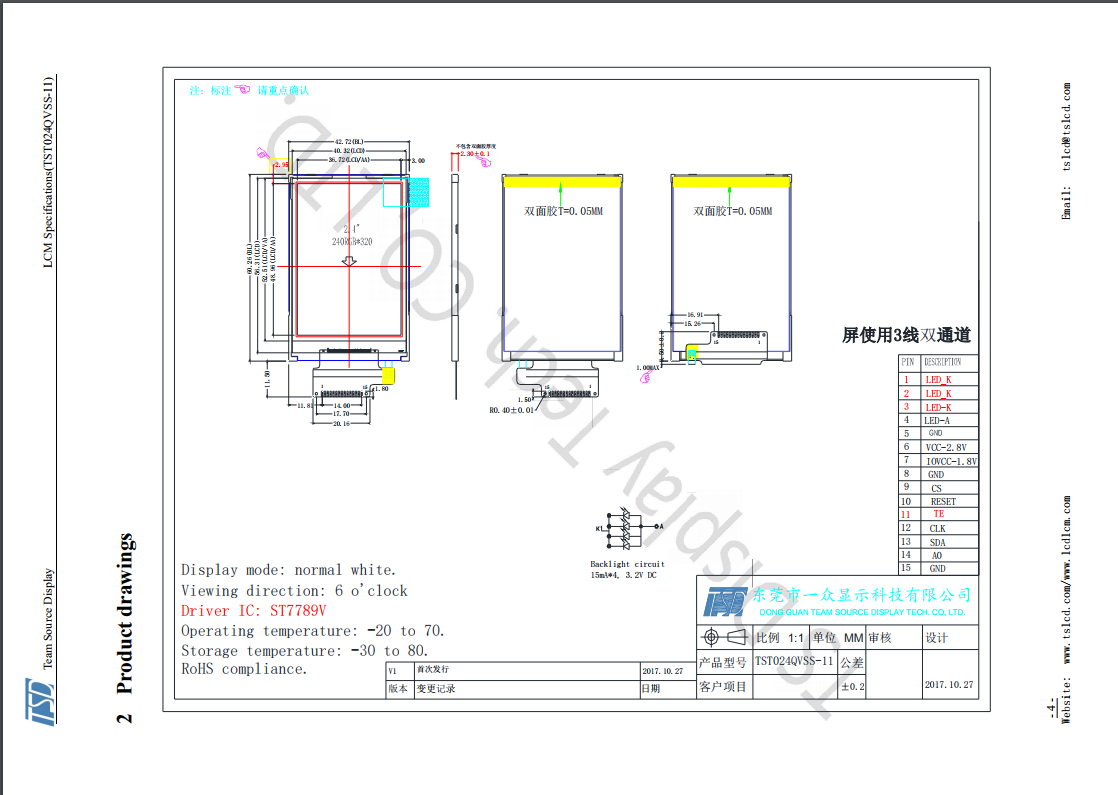Screen dimensions: 1118x795
Task: Click the pointing hand icon in the top note
Action: [244, 90]
